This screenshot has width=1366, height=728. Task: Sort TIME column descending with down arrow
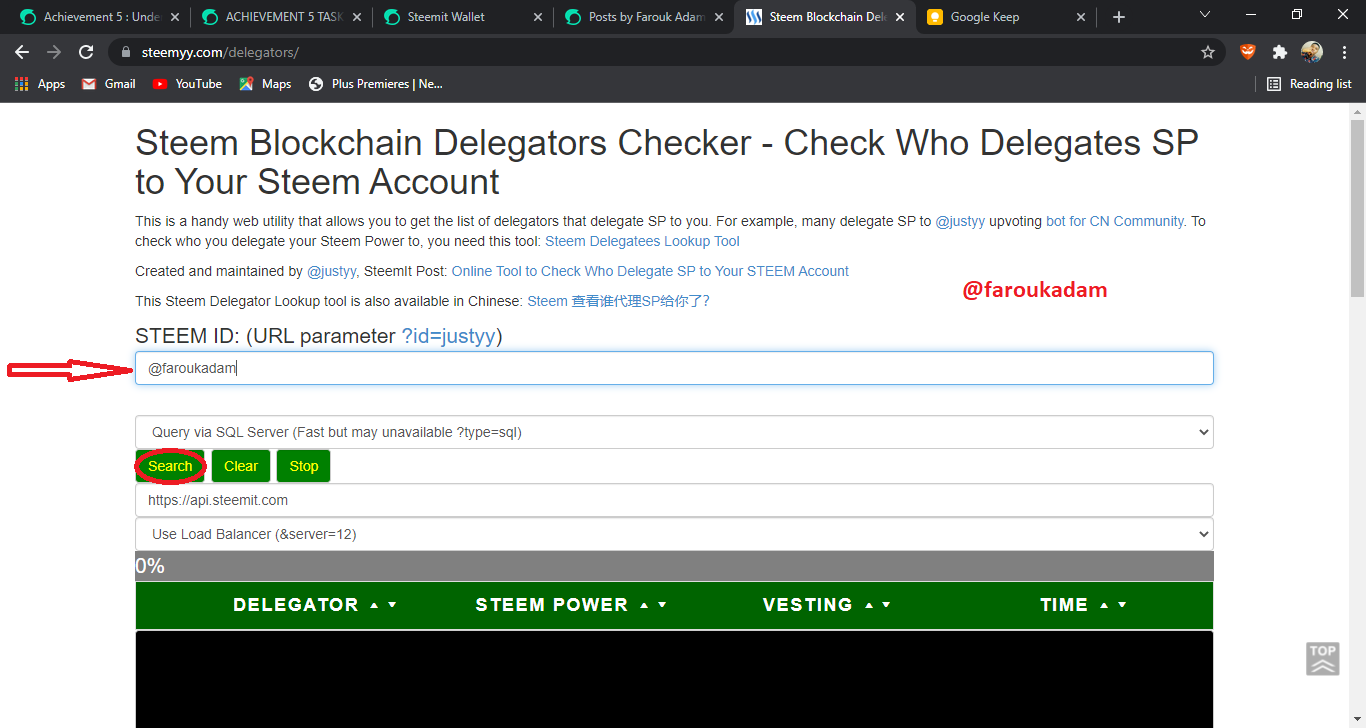[x=1122, y=605]
